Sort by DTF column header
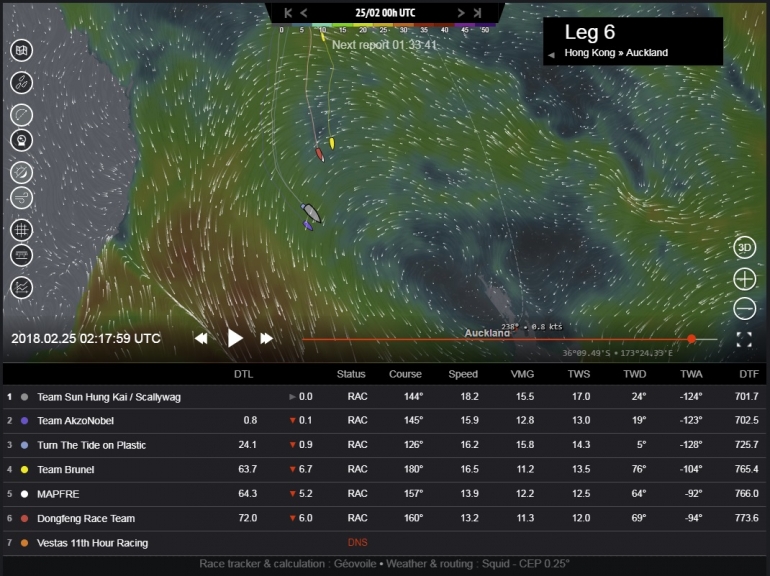770x576 pixels. coord(749,374)
